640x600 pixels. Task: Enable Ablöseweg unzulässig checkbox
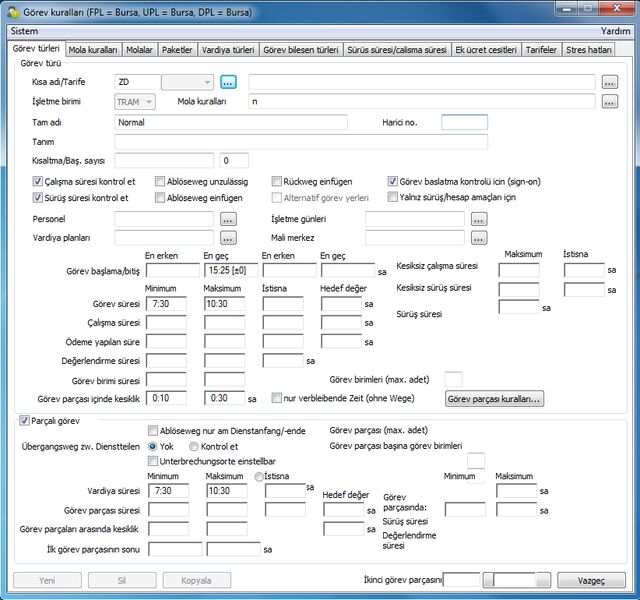160,181
